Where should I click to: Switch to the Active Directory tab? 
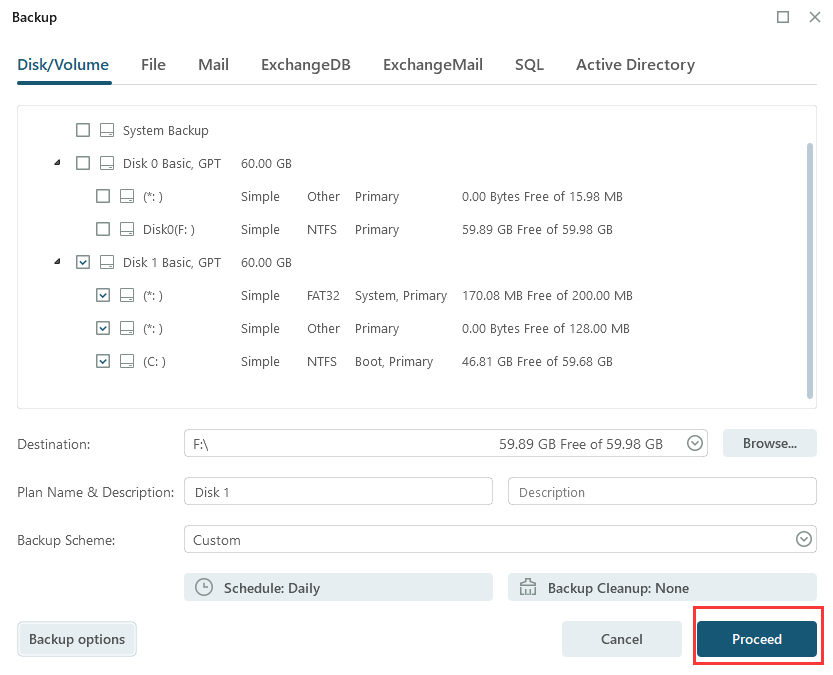tap(635, 65)
